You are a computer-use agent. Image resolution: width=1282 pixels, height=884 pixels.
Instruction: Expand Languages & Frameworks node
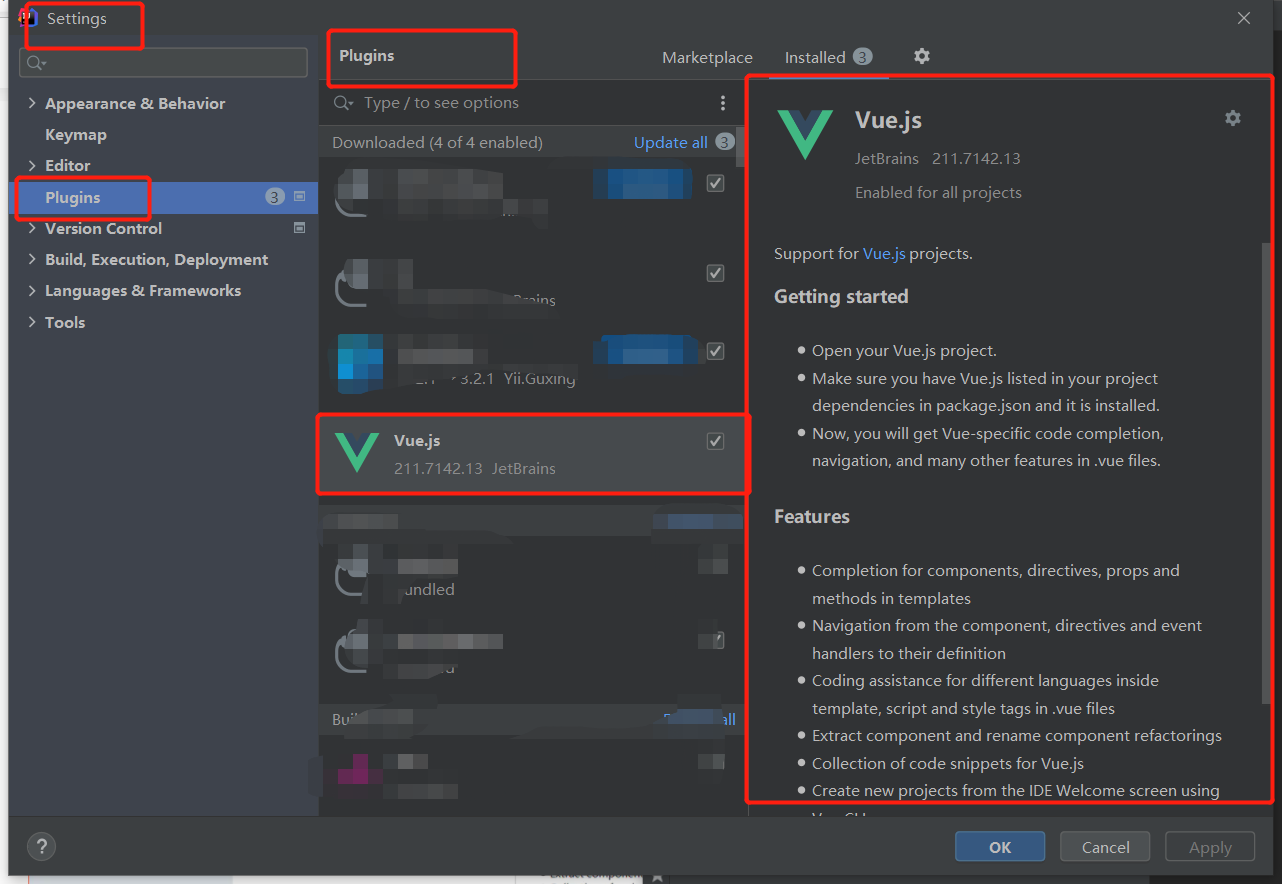tap(32, 290)
